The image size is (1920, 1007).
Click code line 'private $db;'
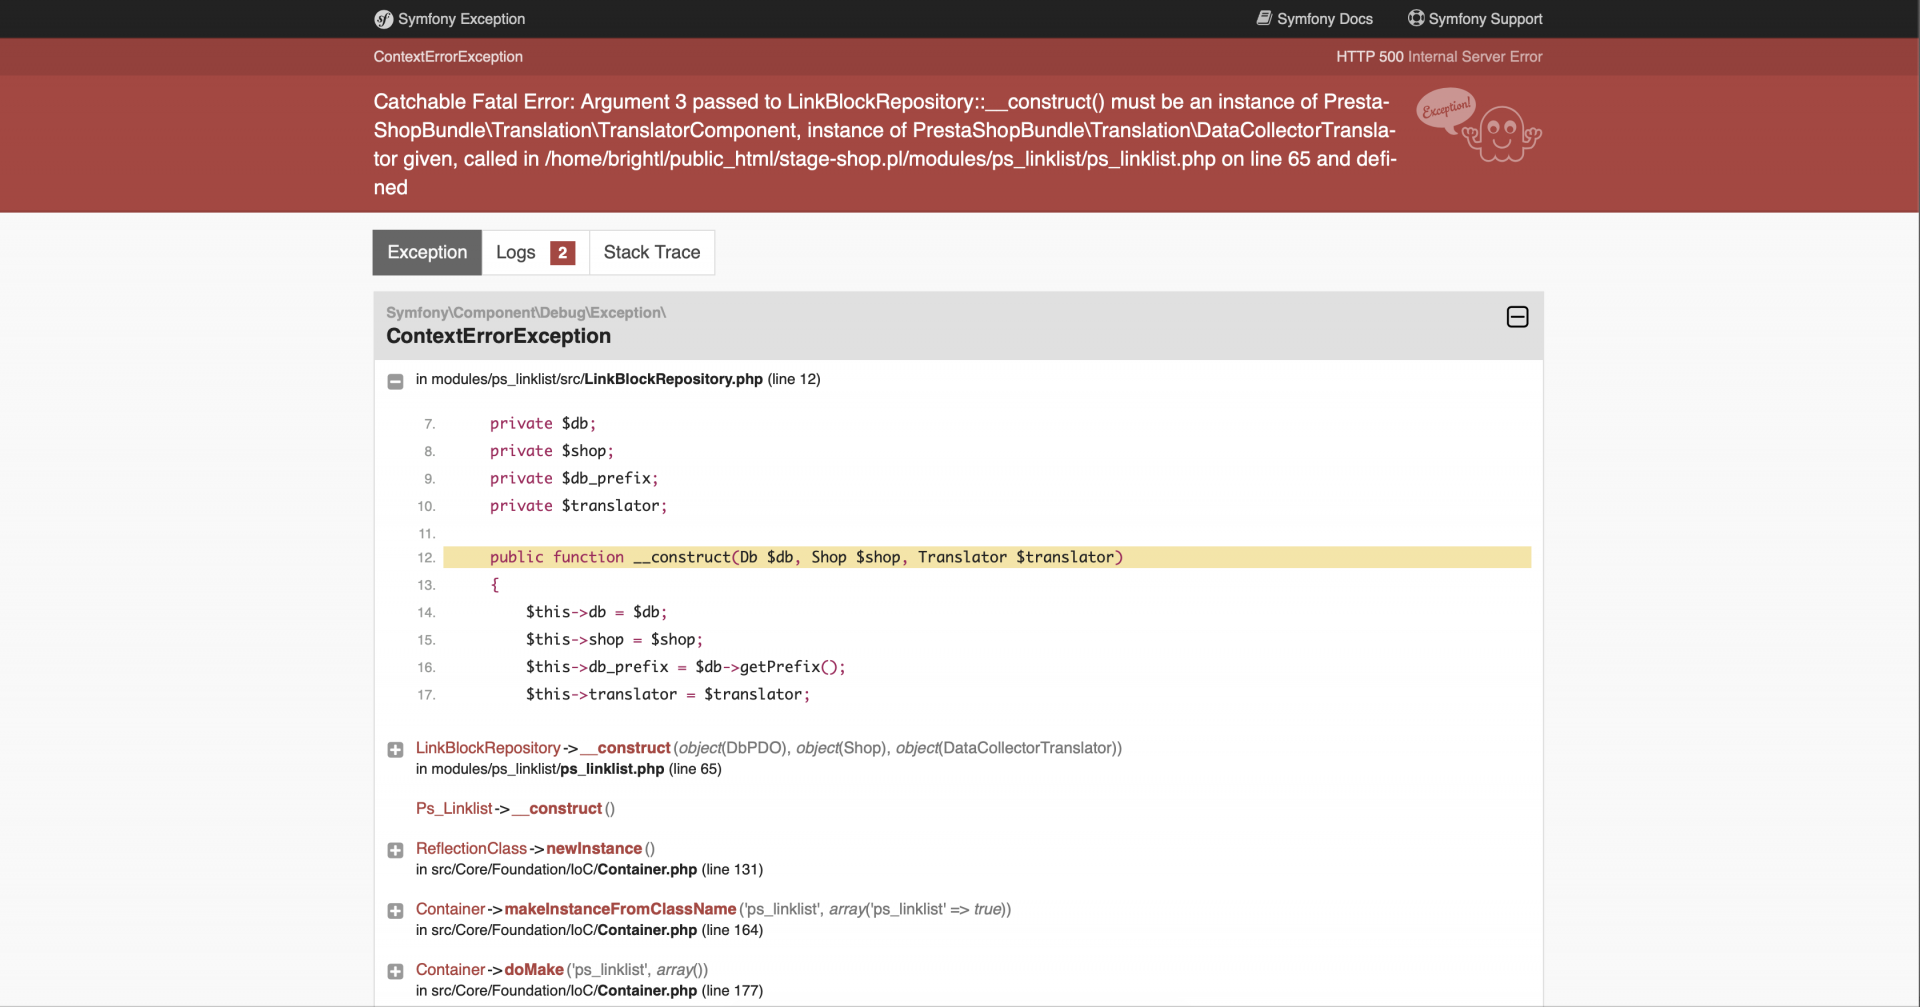[543, 424]
